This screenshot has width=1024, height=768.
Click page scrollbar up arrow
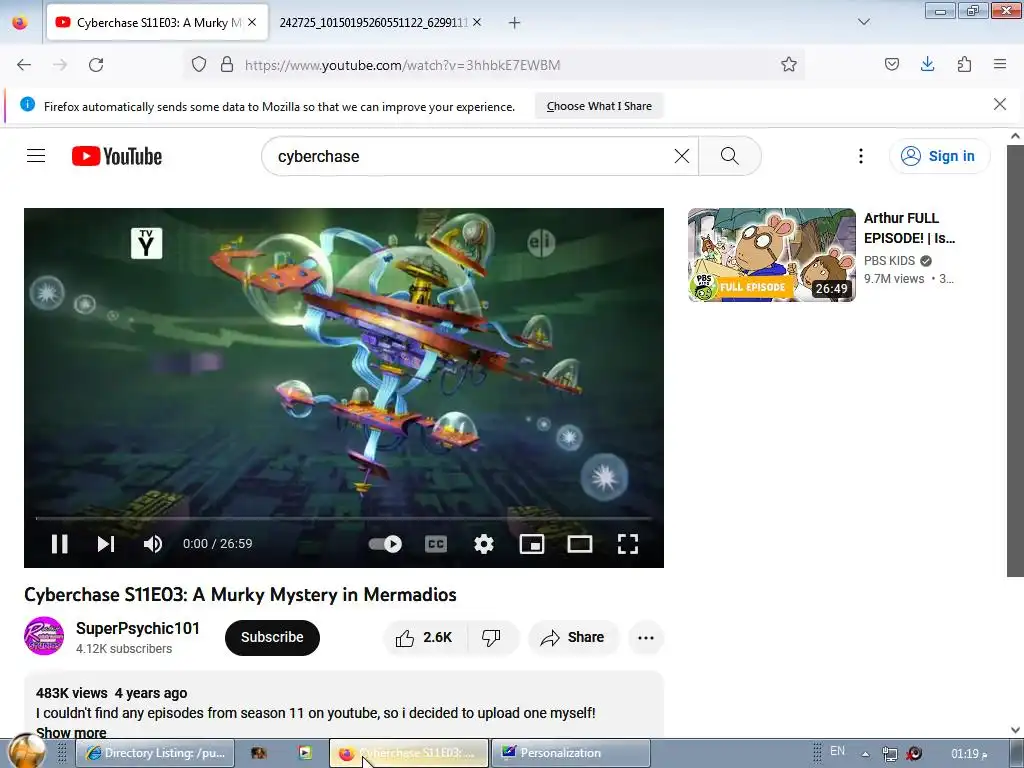[1015, 136]
